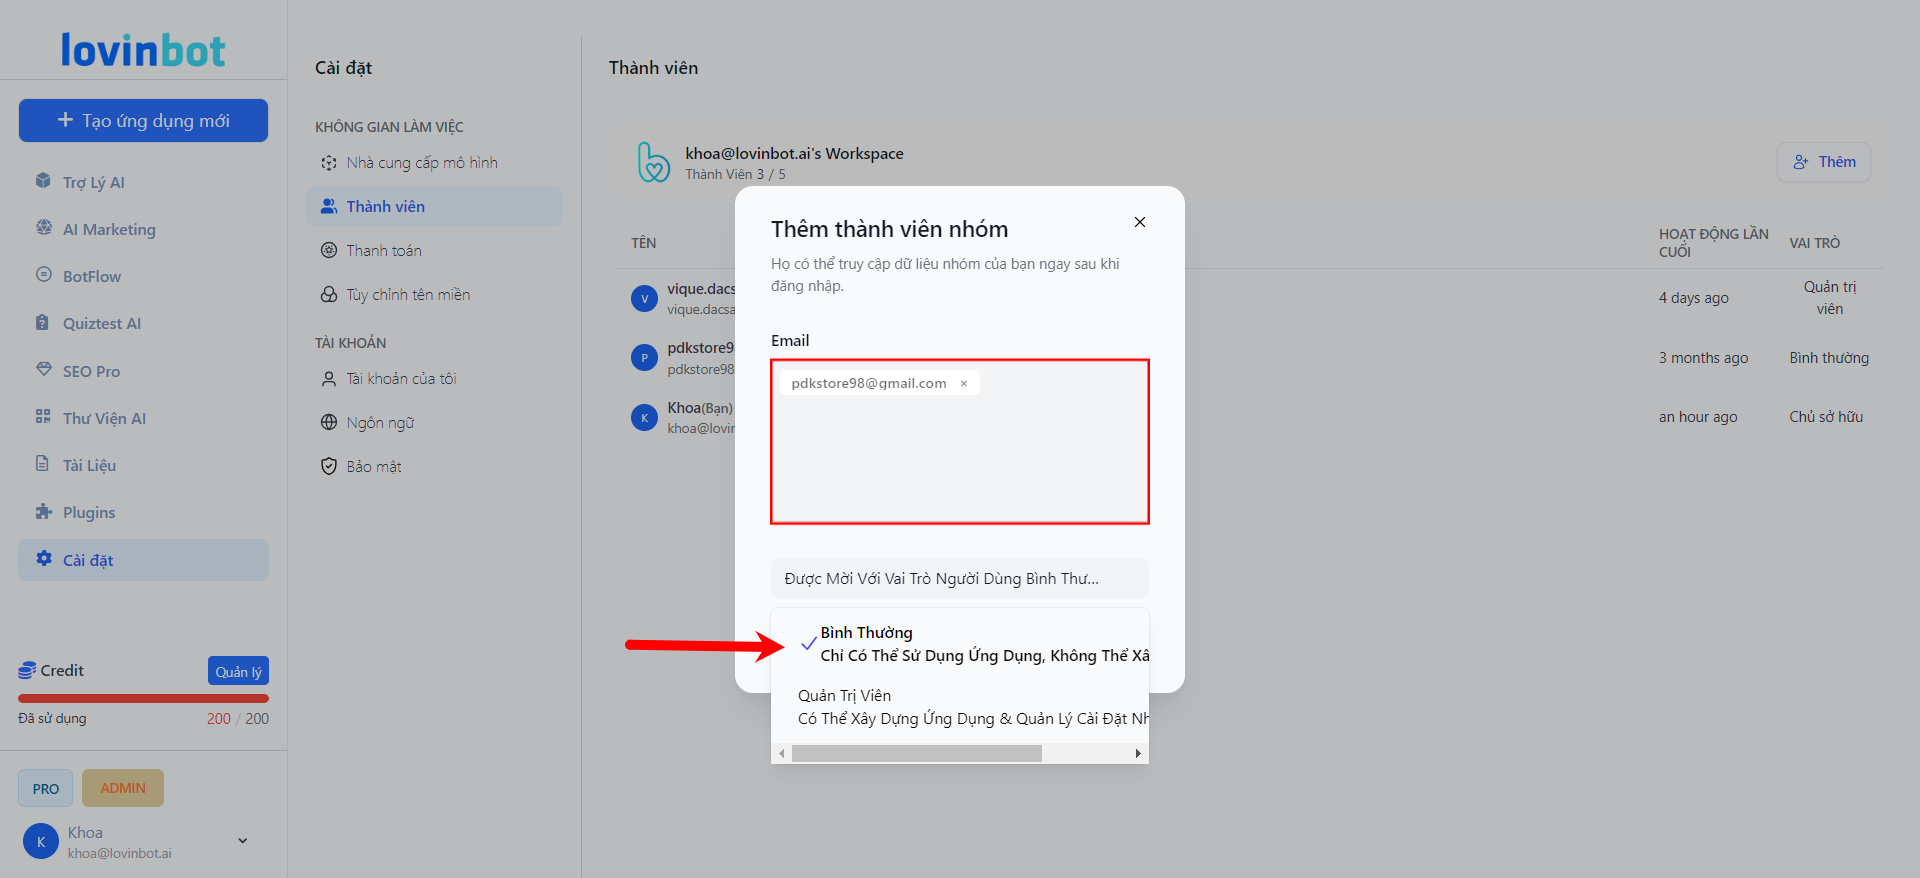Click the SEO Pro diamond icon
The width and height of the screenshot is (1920, 878).
point(43,370)
